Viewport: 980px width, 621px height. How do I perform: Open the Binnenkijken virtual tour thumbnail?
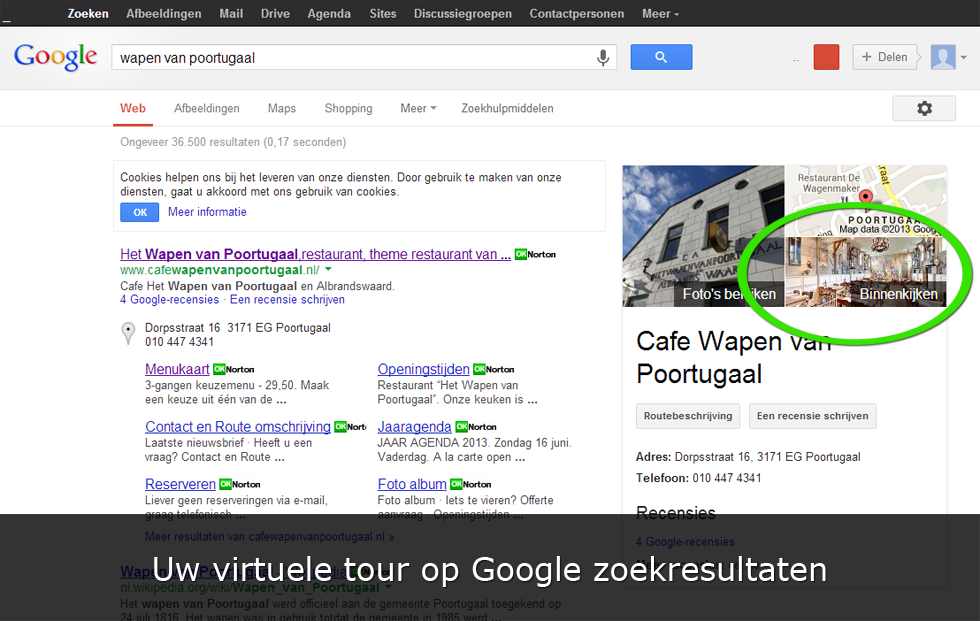pos(866,272)
